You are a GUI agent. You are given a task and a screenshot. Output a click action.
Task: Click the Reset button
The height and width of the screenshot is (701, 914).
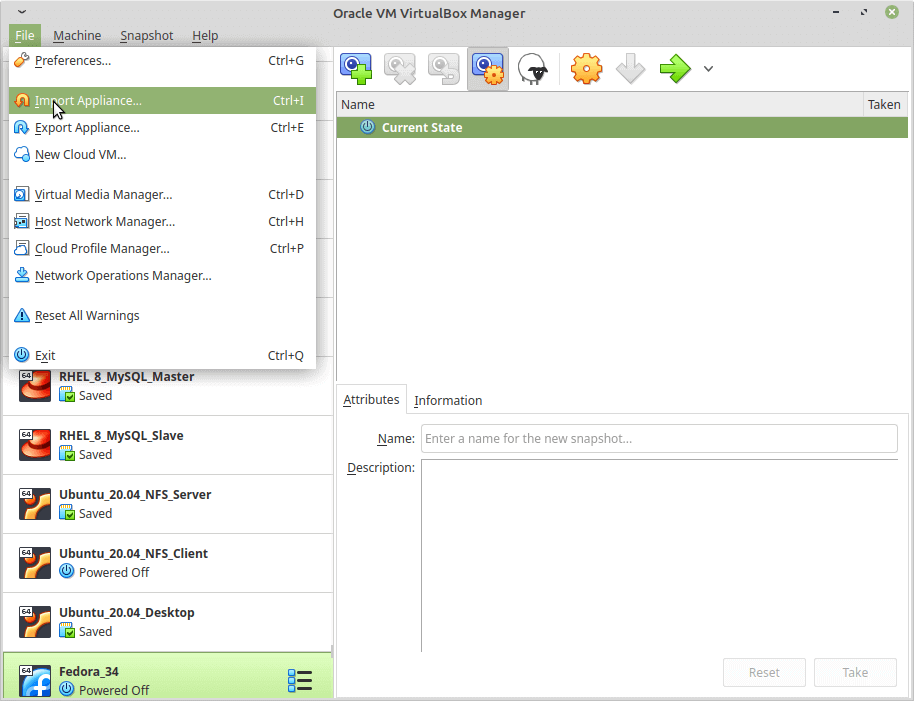click(x=764, y=672)
